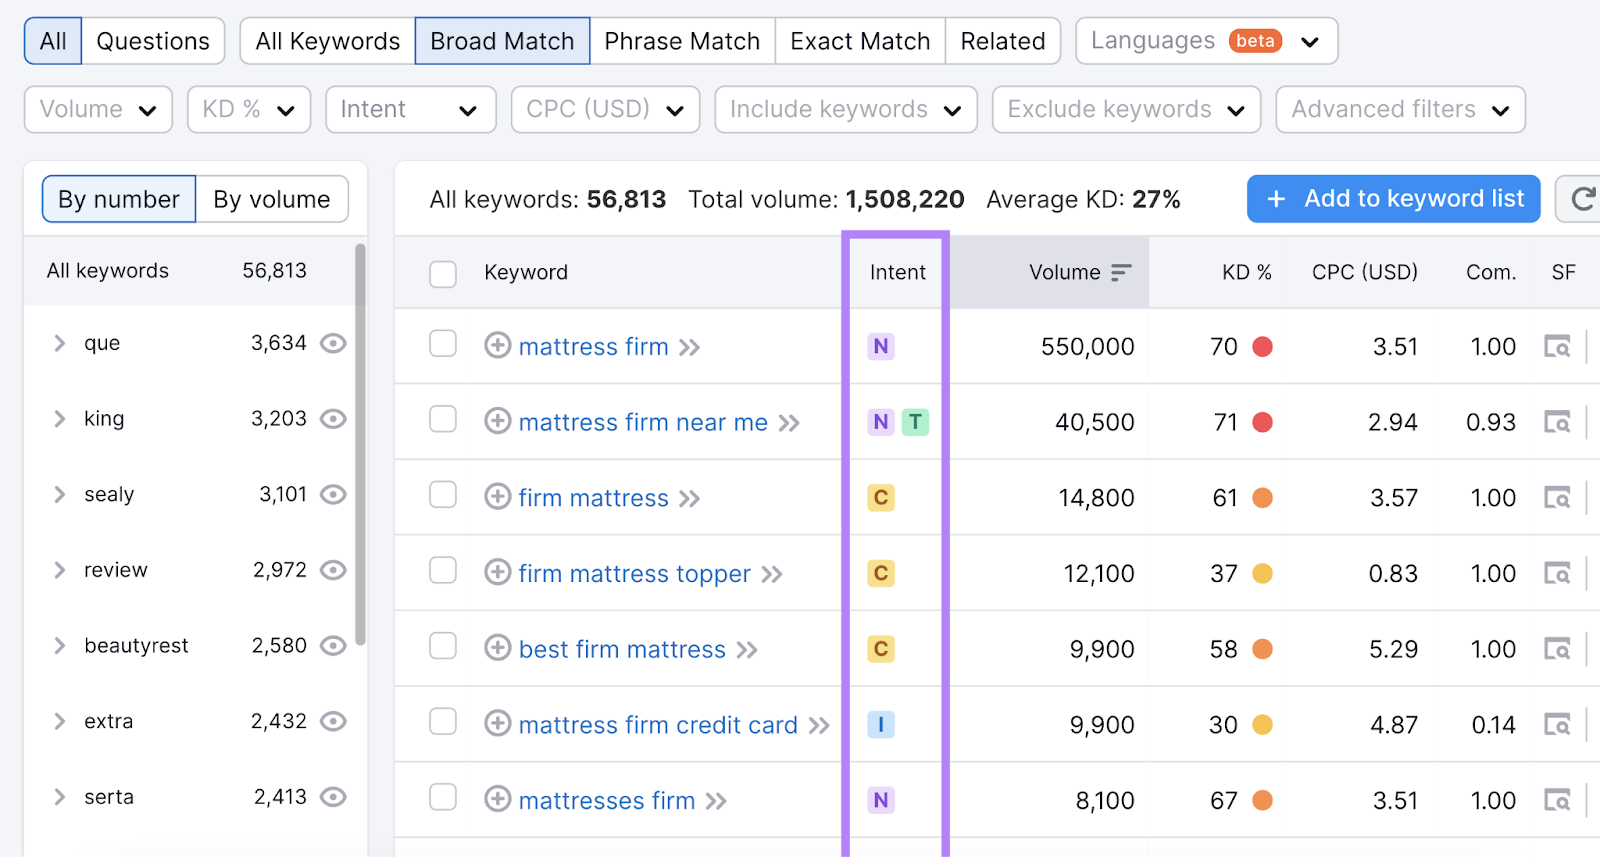1600x857 pixels.
Task: Click the N intent badge for mattress firm
Action: (881, 347)
